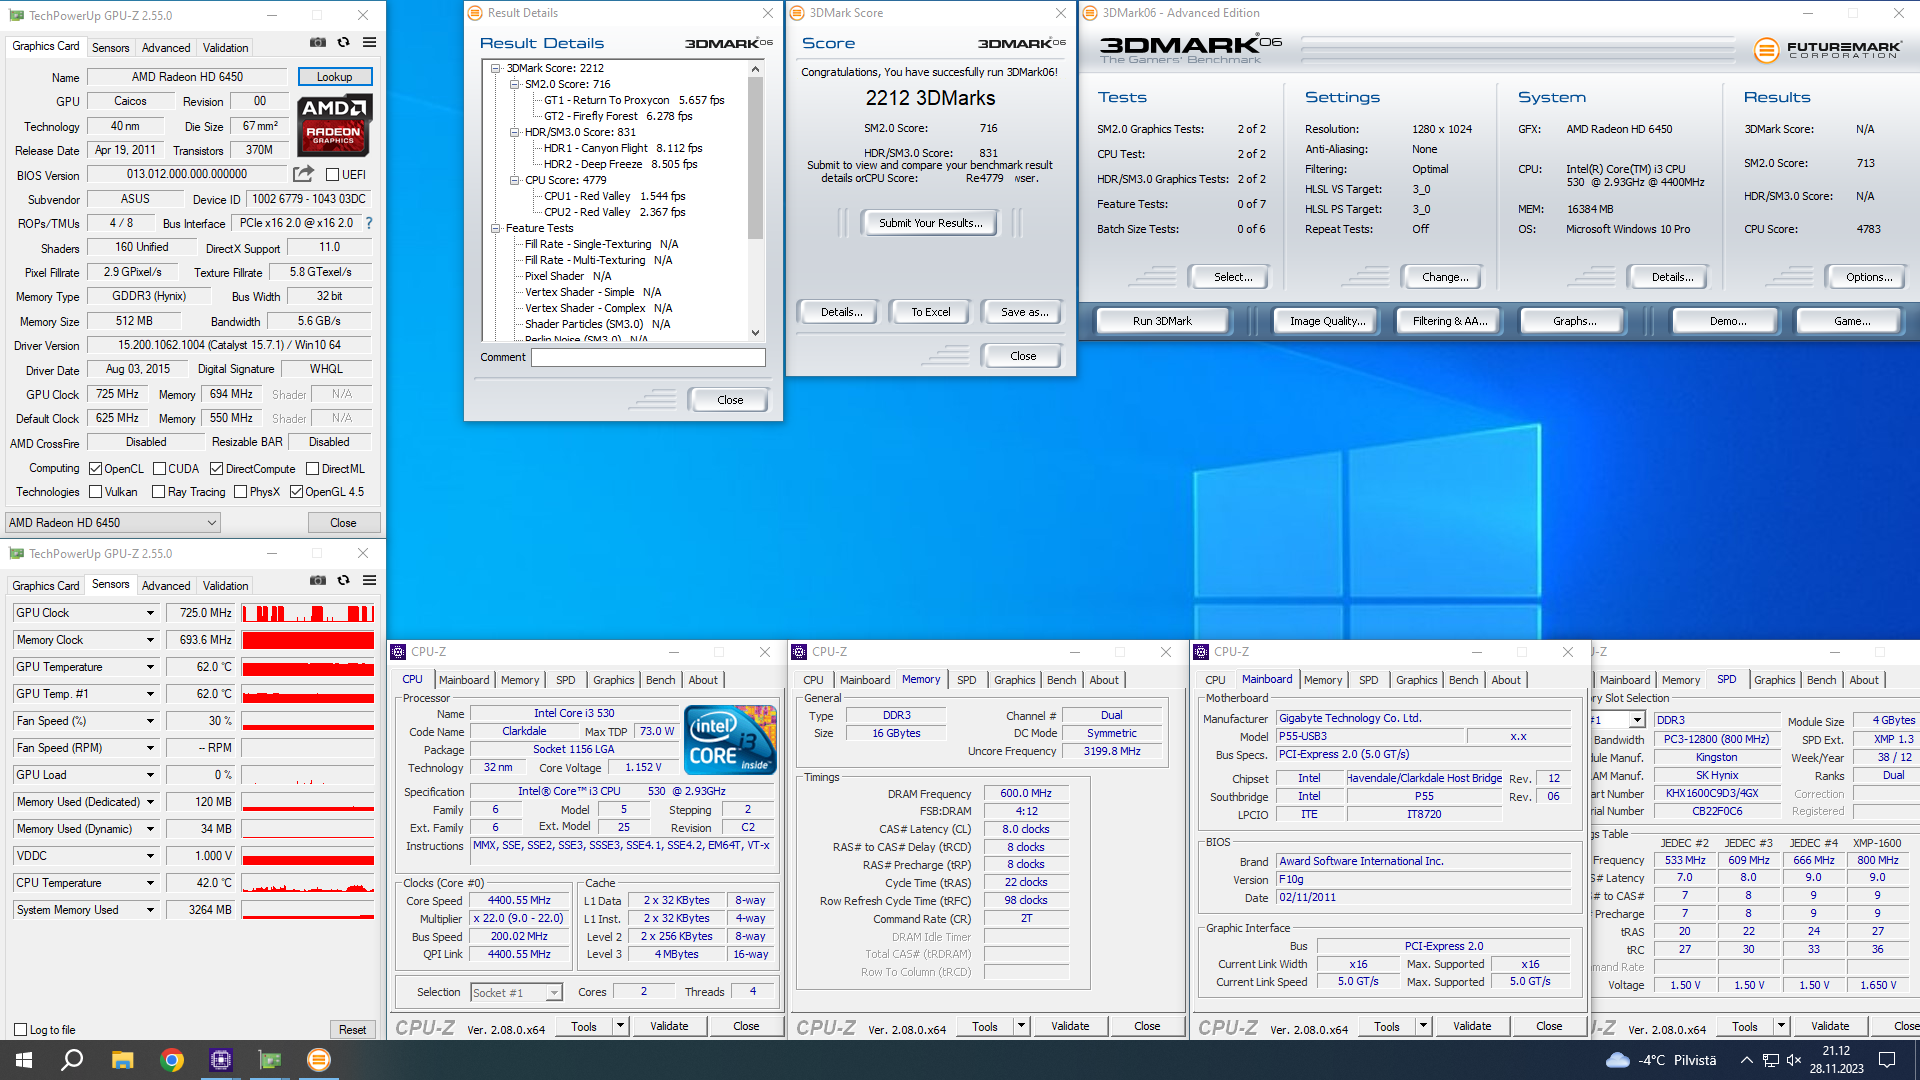The image size is (1920, 1080).
Task: Open the hamburger menu in GPU-Z Sensors window
Action: (x=369, y=580)
